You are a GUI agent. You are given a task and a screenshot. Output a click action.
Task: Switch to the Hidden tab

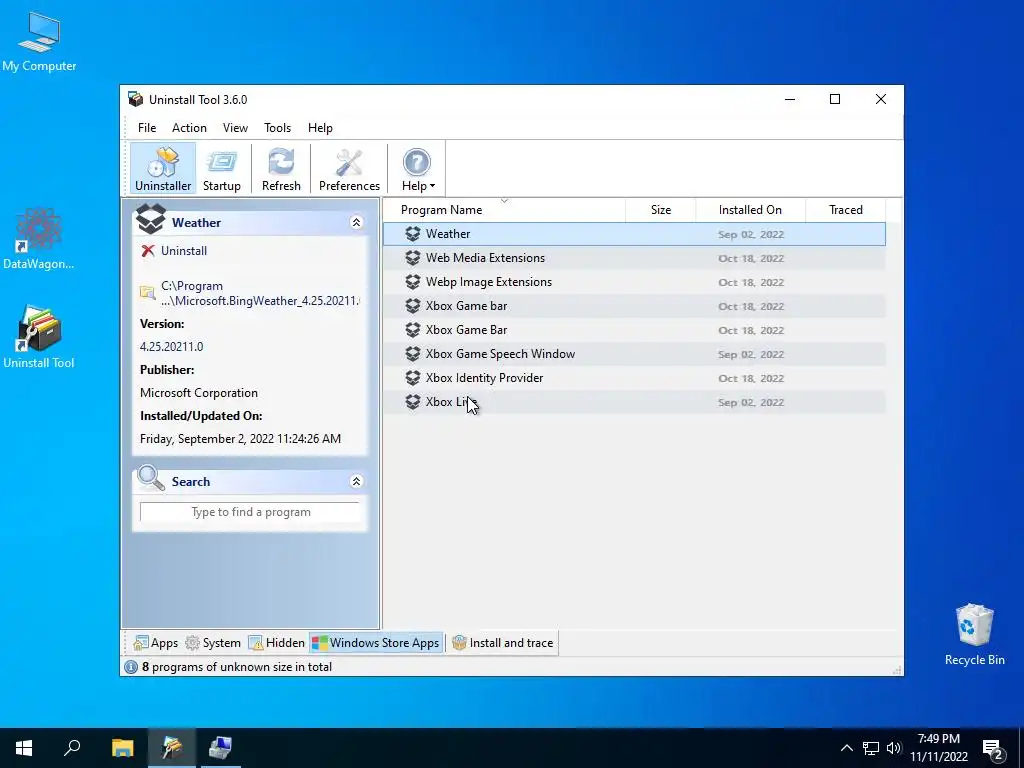[x=276, y=643]
